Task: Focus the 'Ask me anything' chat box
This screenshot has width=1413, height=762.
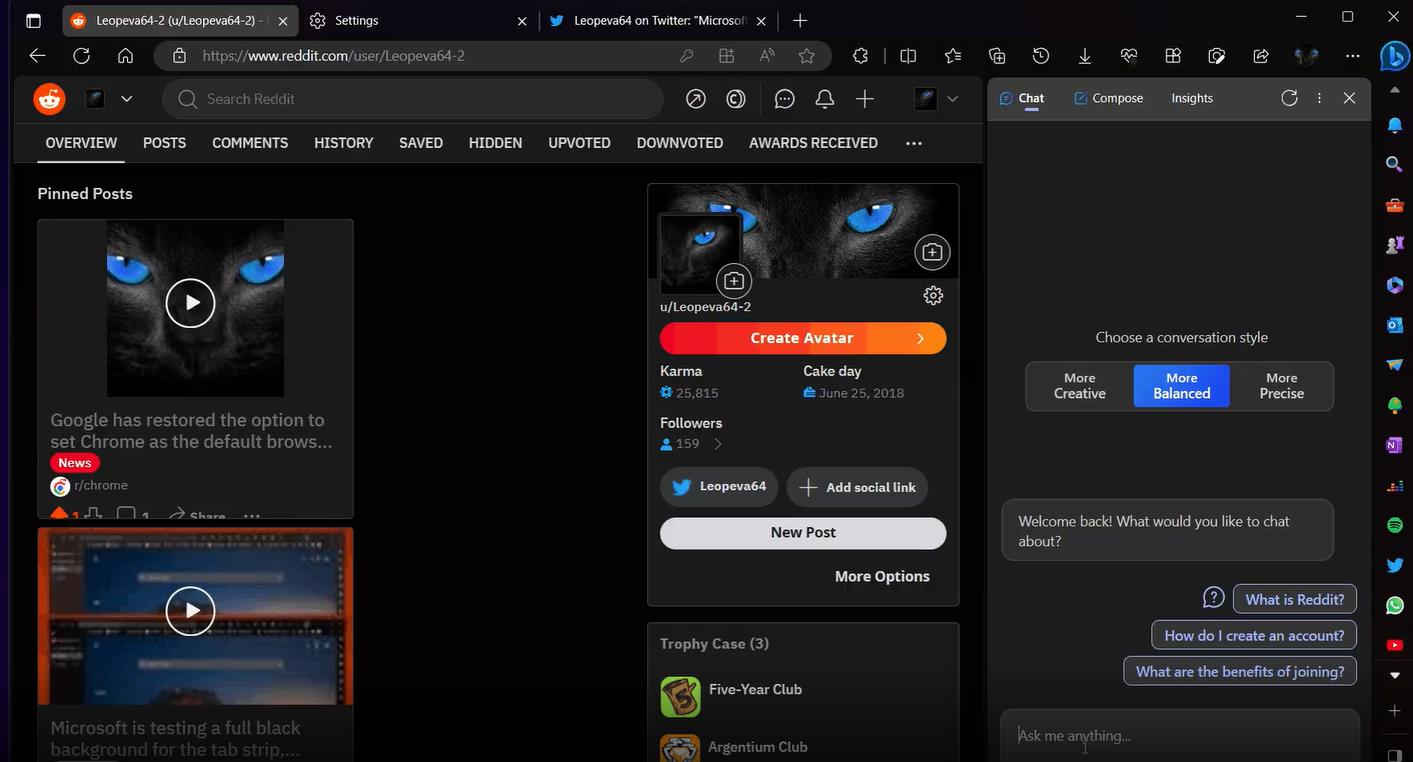Action: point(1180,736)
